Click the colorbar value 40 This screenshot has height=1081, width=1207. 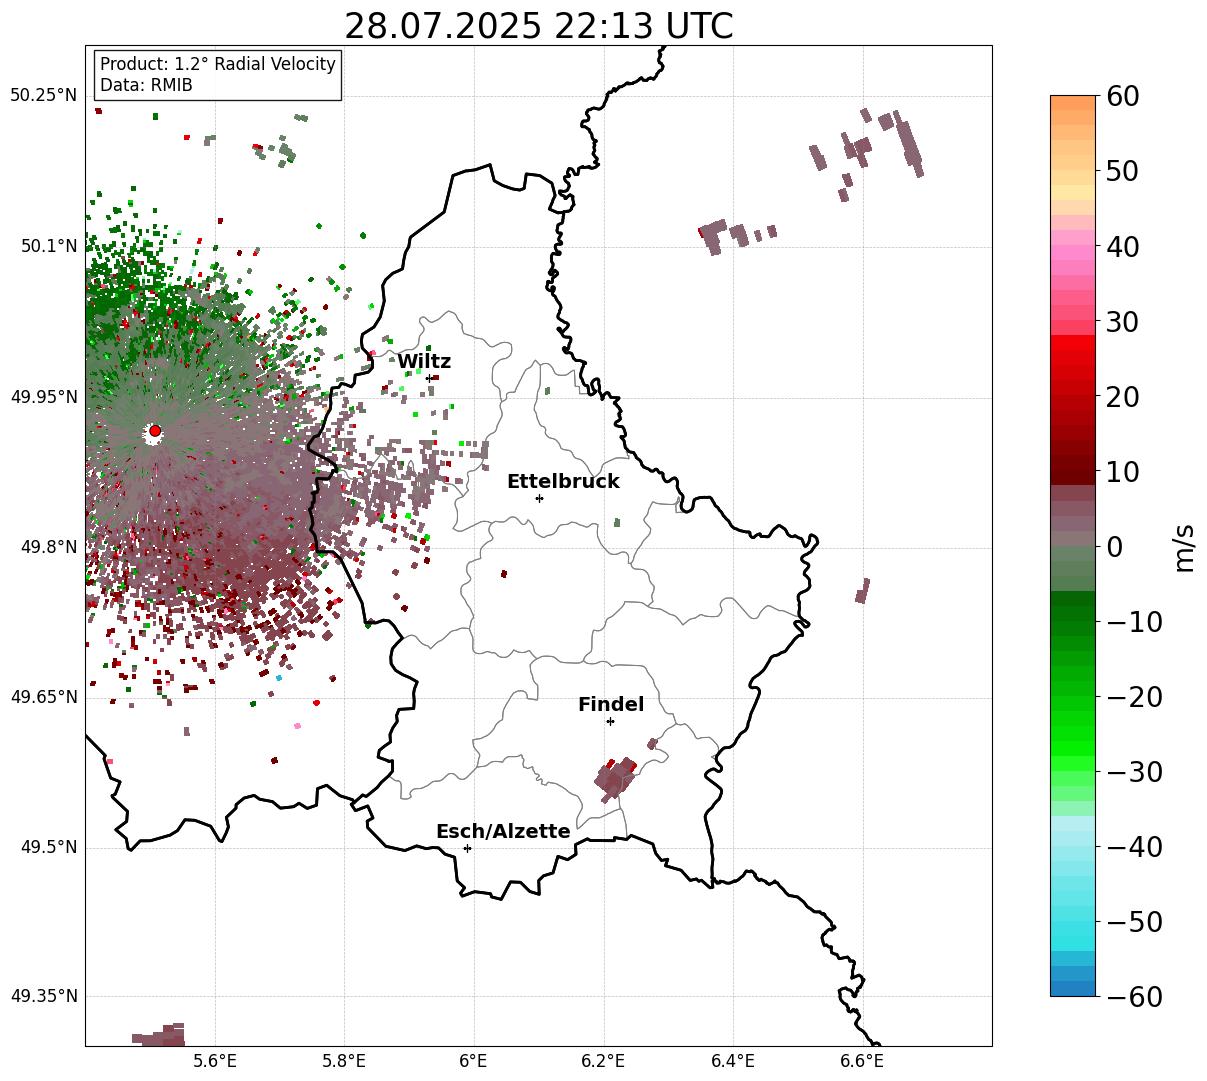(x=1124, y=246)
